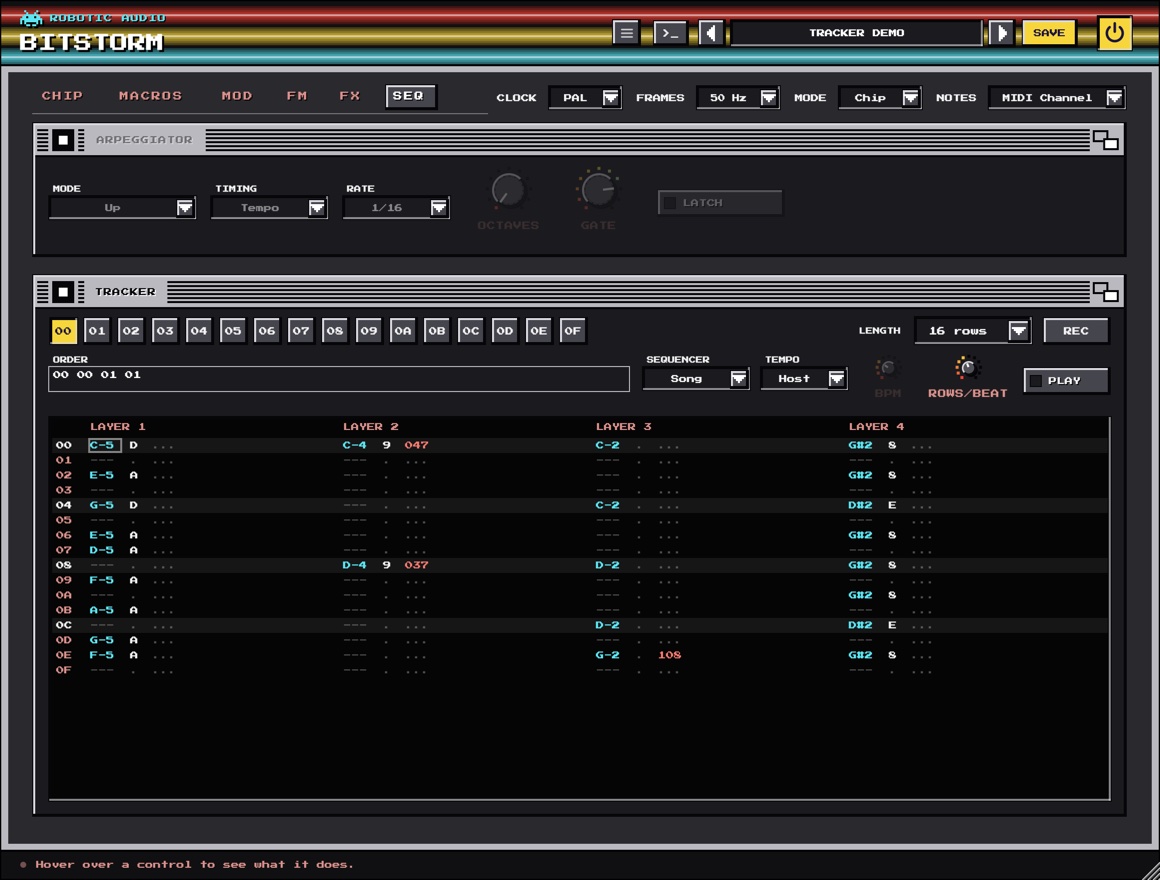Click the Layer 4 column header
Viewport: 1160px width, 880px height.
876,427
